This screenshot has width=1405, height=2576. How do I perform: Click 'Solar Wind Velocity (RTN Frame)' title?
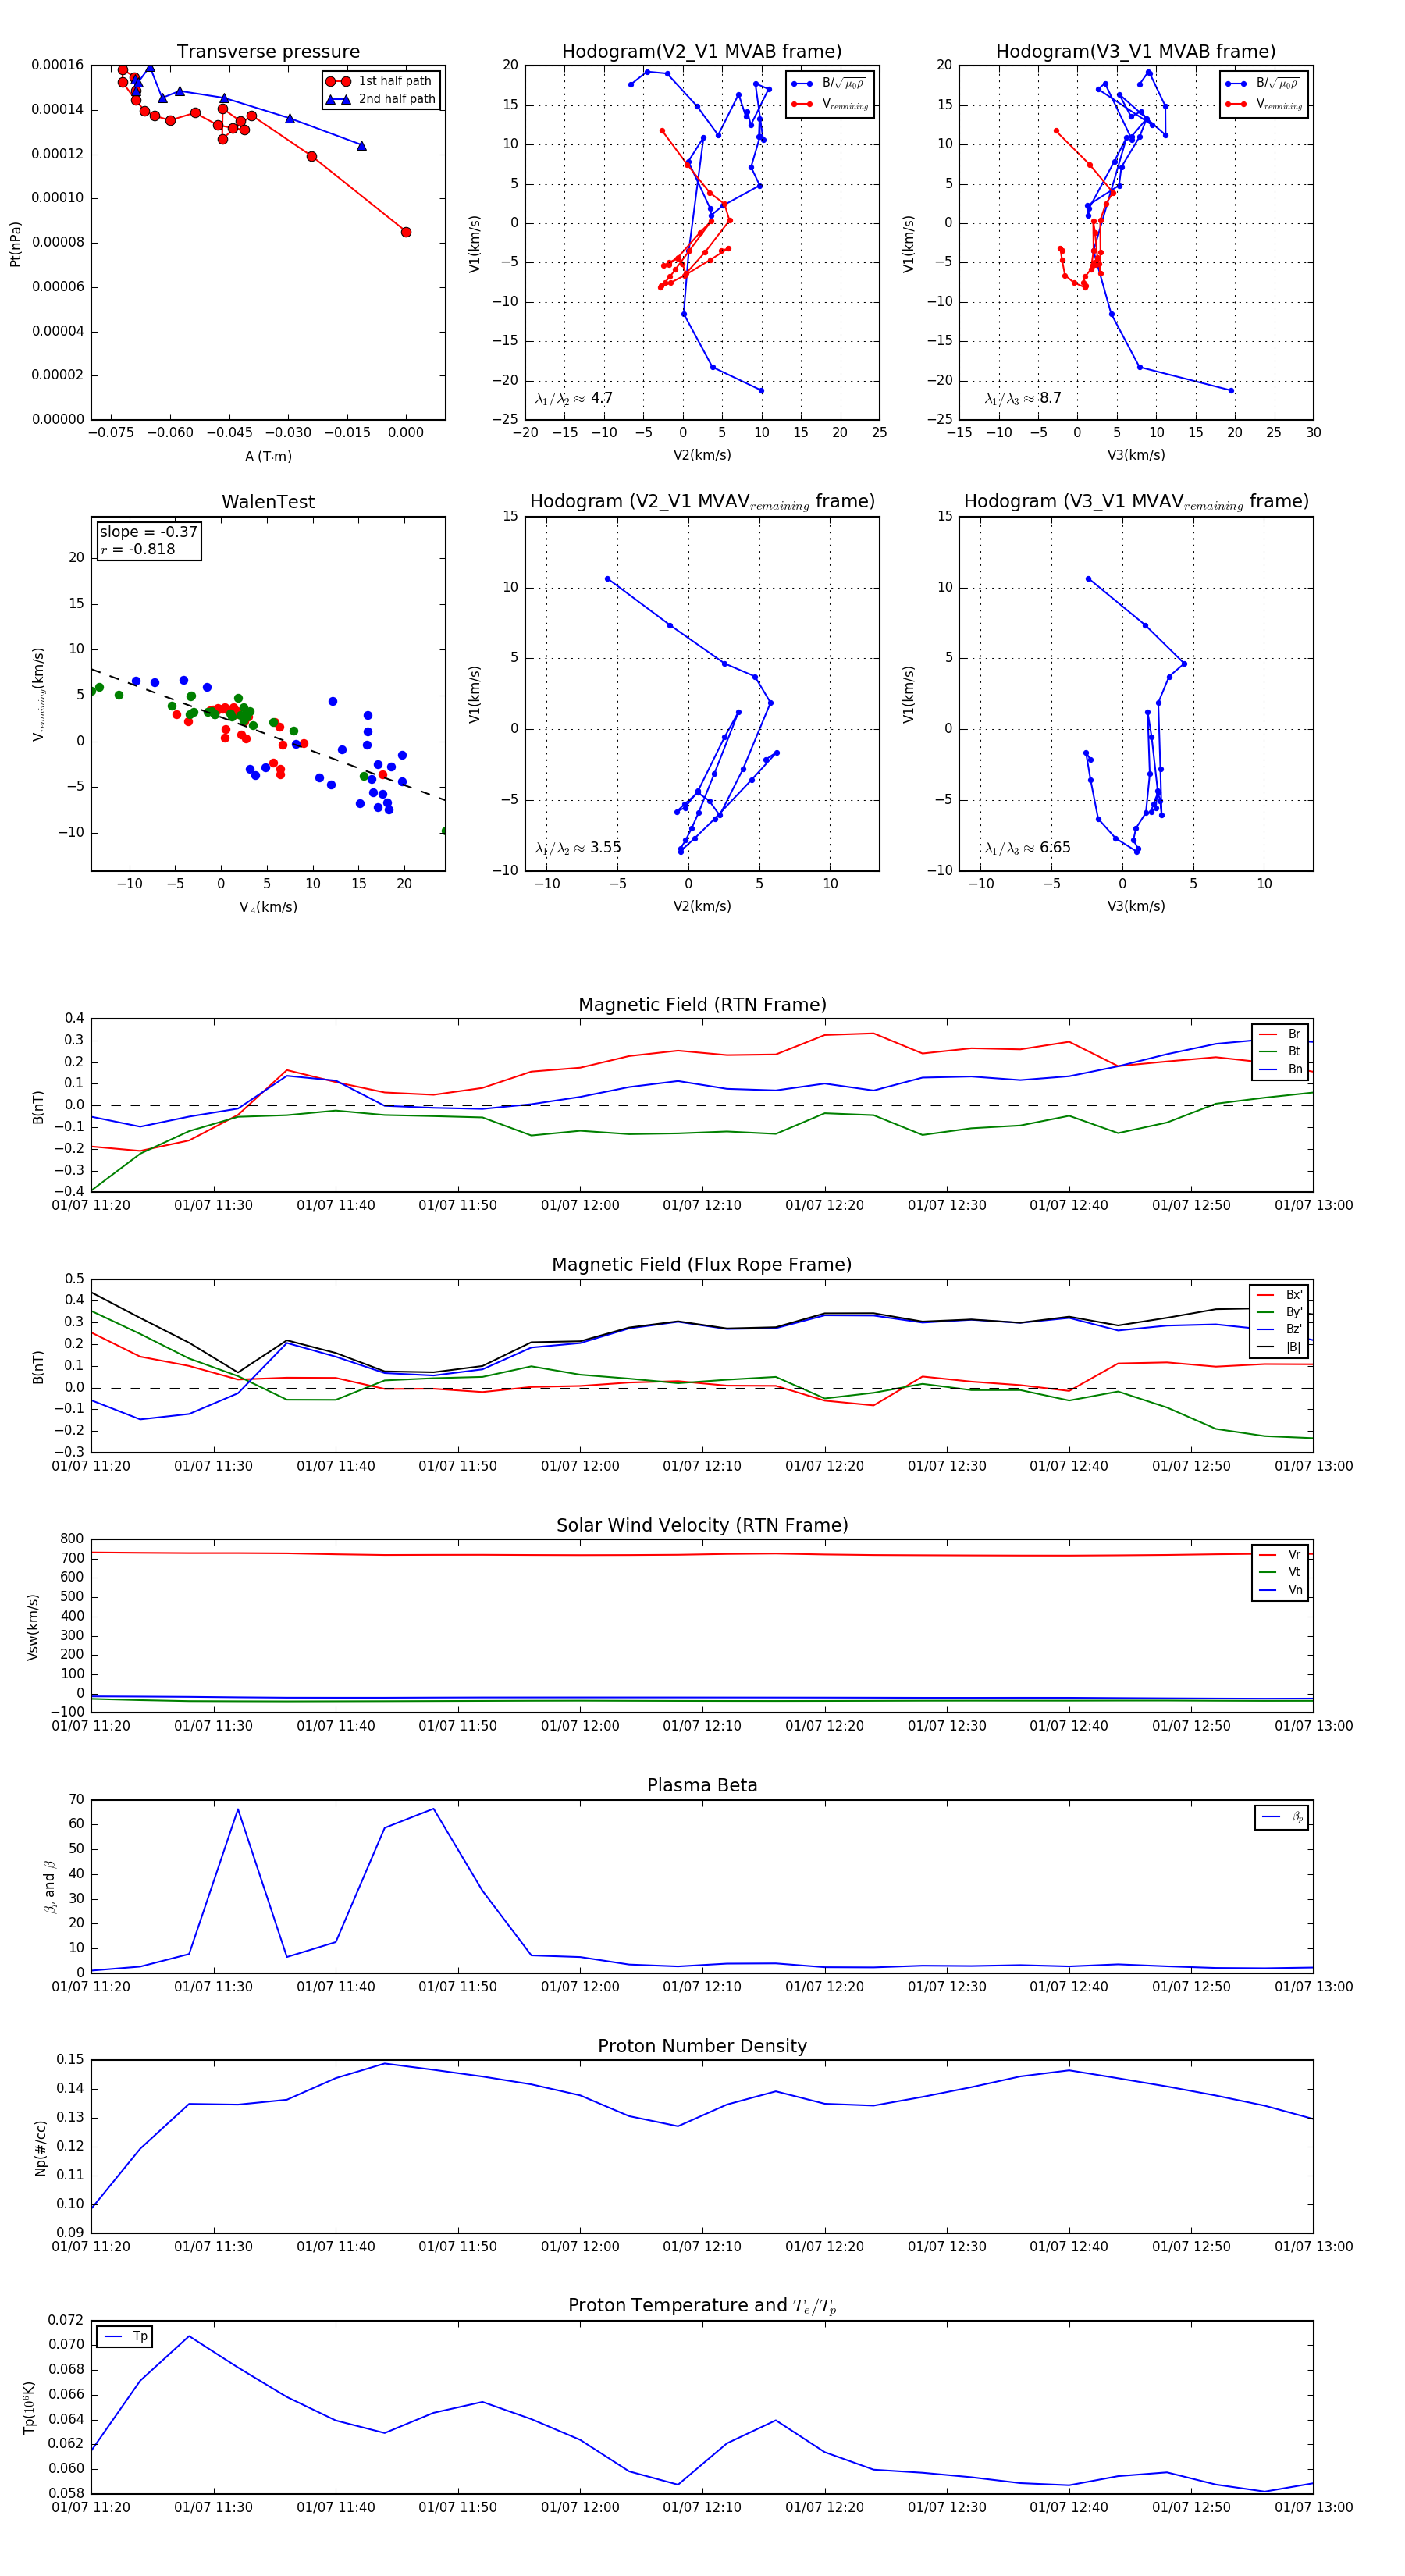702,1525
